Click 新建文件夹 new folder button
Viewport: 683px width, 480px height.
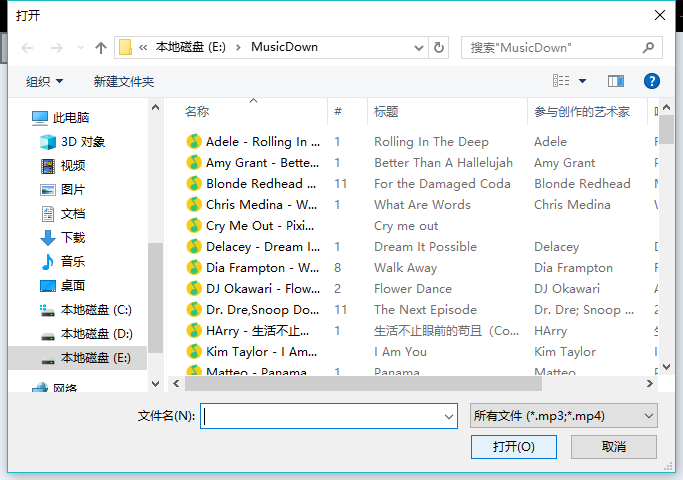[x=124, y=81]
